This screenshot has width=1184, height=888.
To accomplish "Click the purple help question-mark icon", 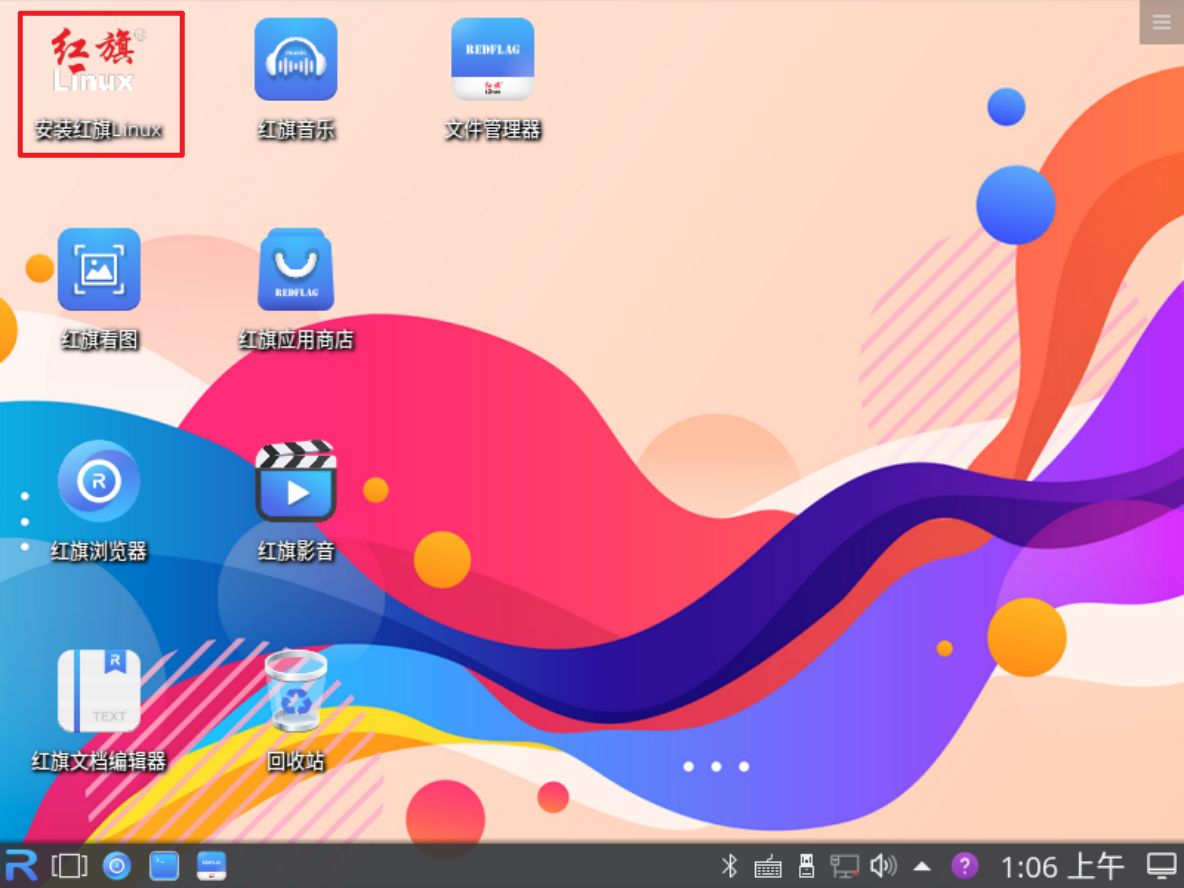I will tap(964, 866).
